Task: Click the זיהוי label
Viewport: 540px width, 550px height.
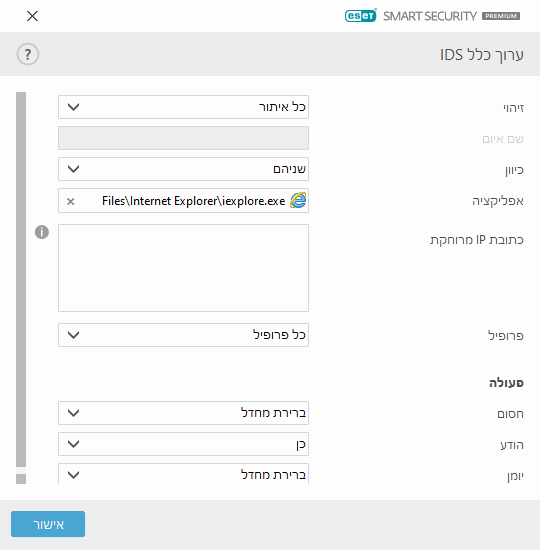Action: (514, 108)
